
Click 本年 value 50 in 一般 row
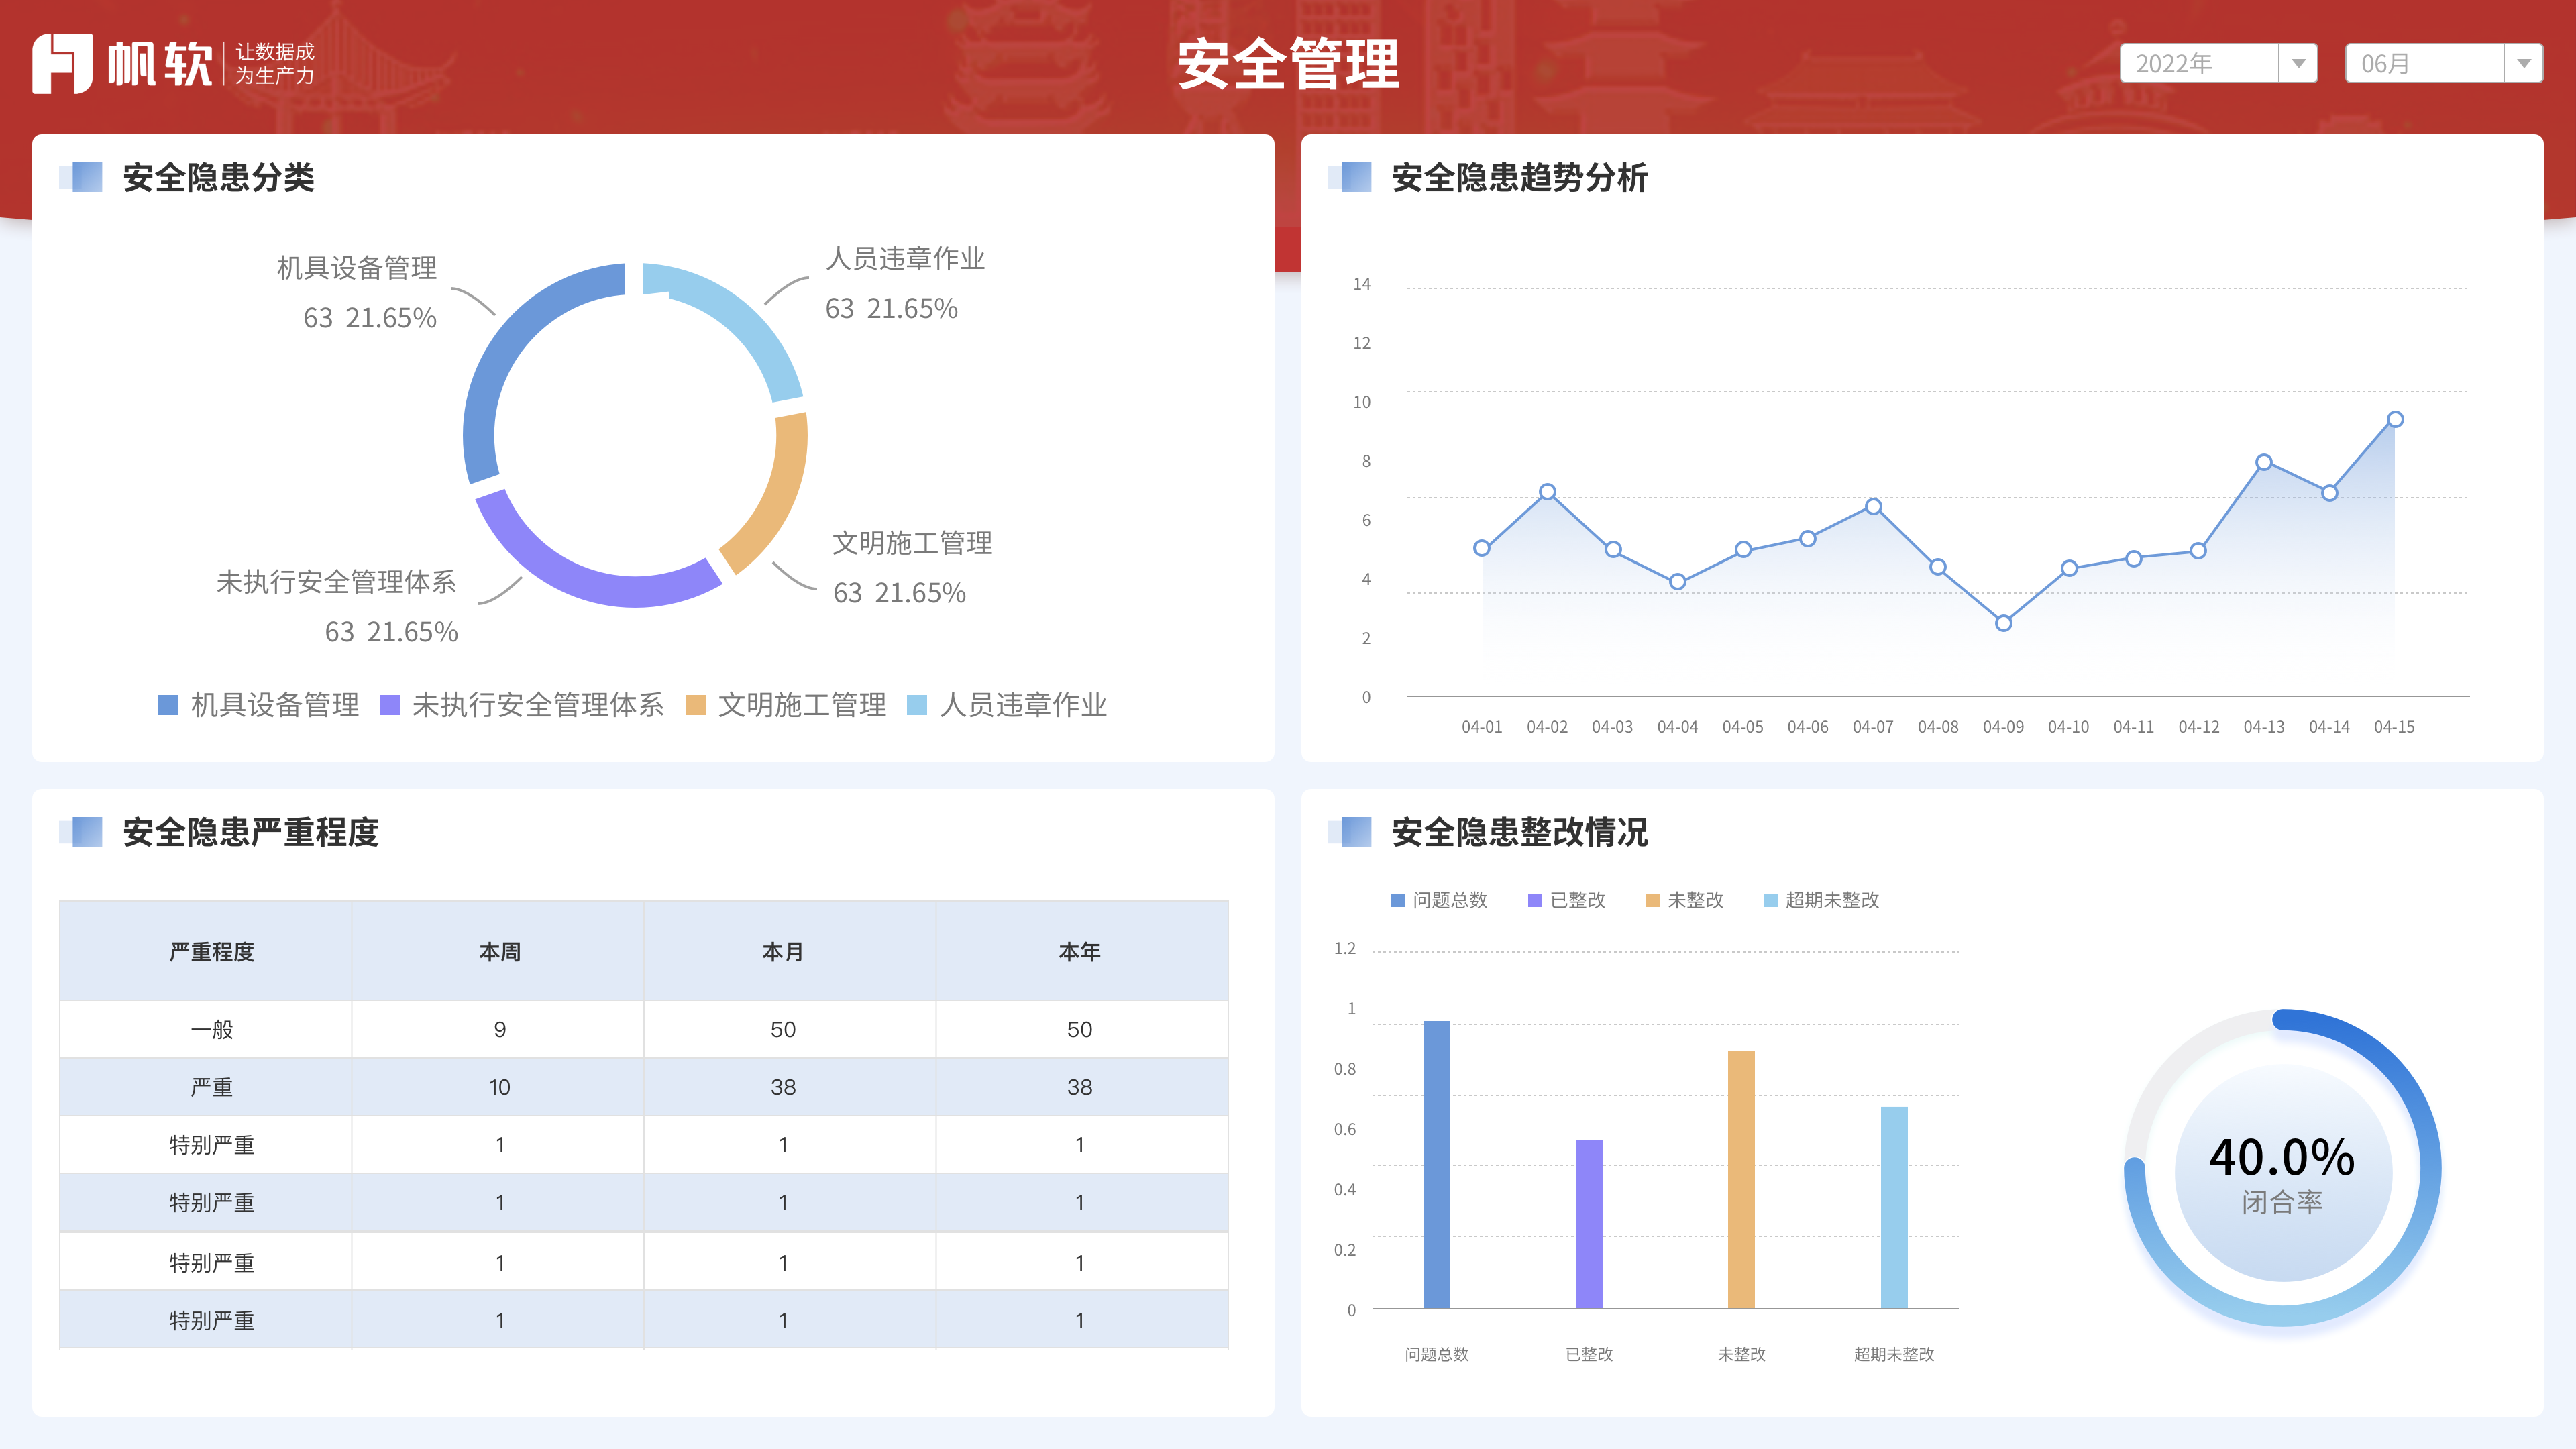click(1080, 1029)
